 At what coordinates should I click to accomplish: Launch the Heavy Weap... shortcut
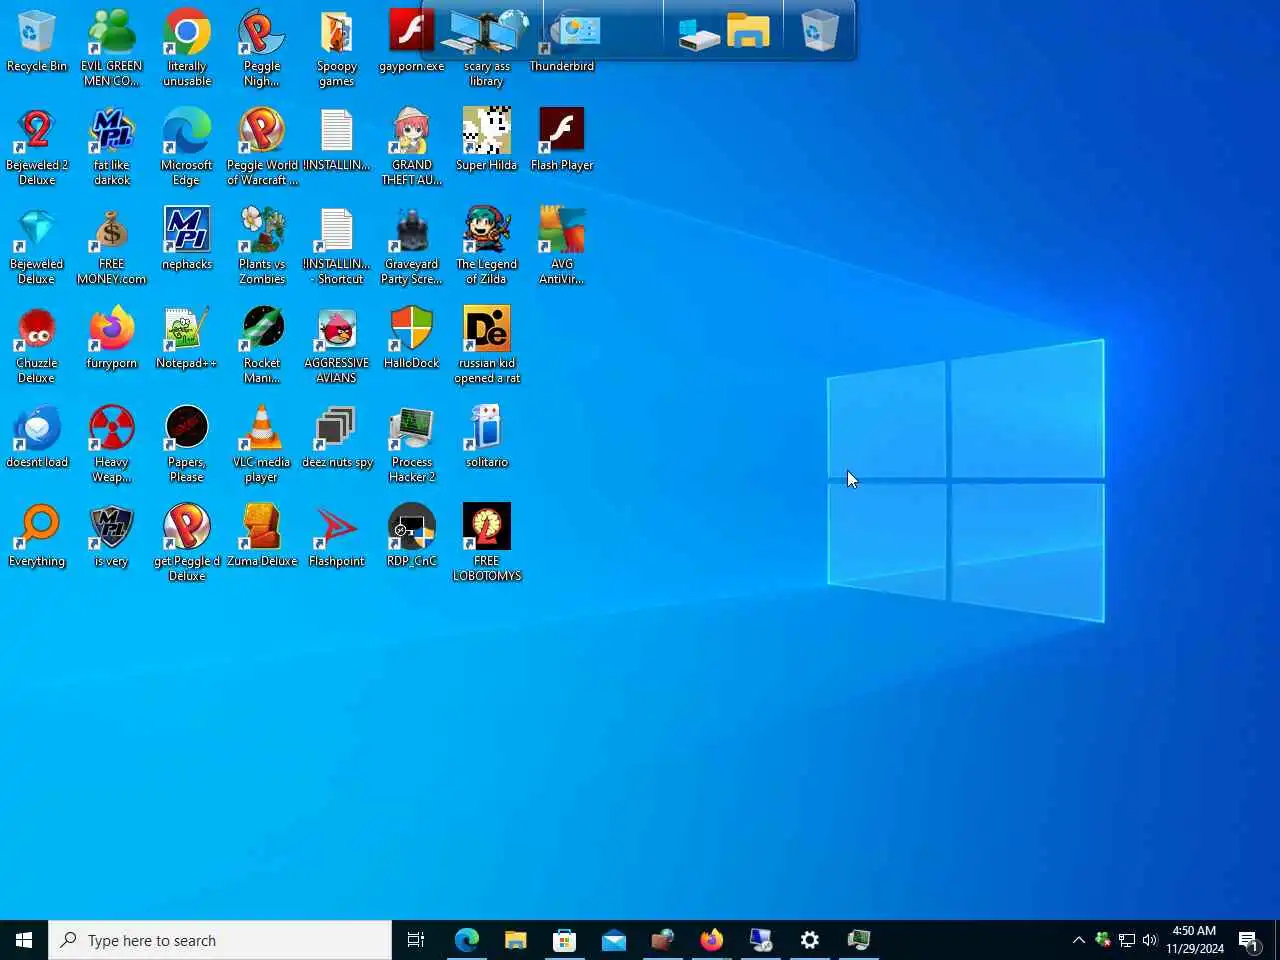(x=112, y=443)
